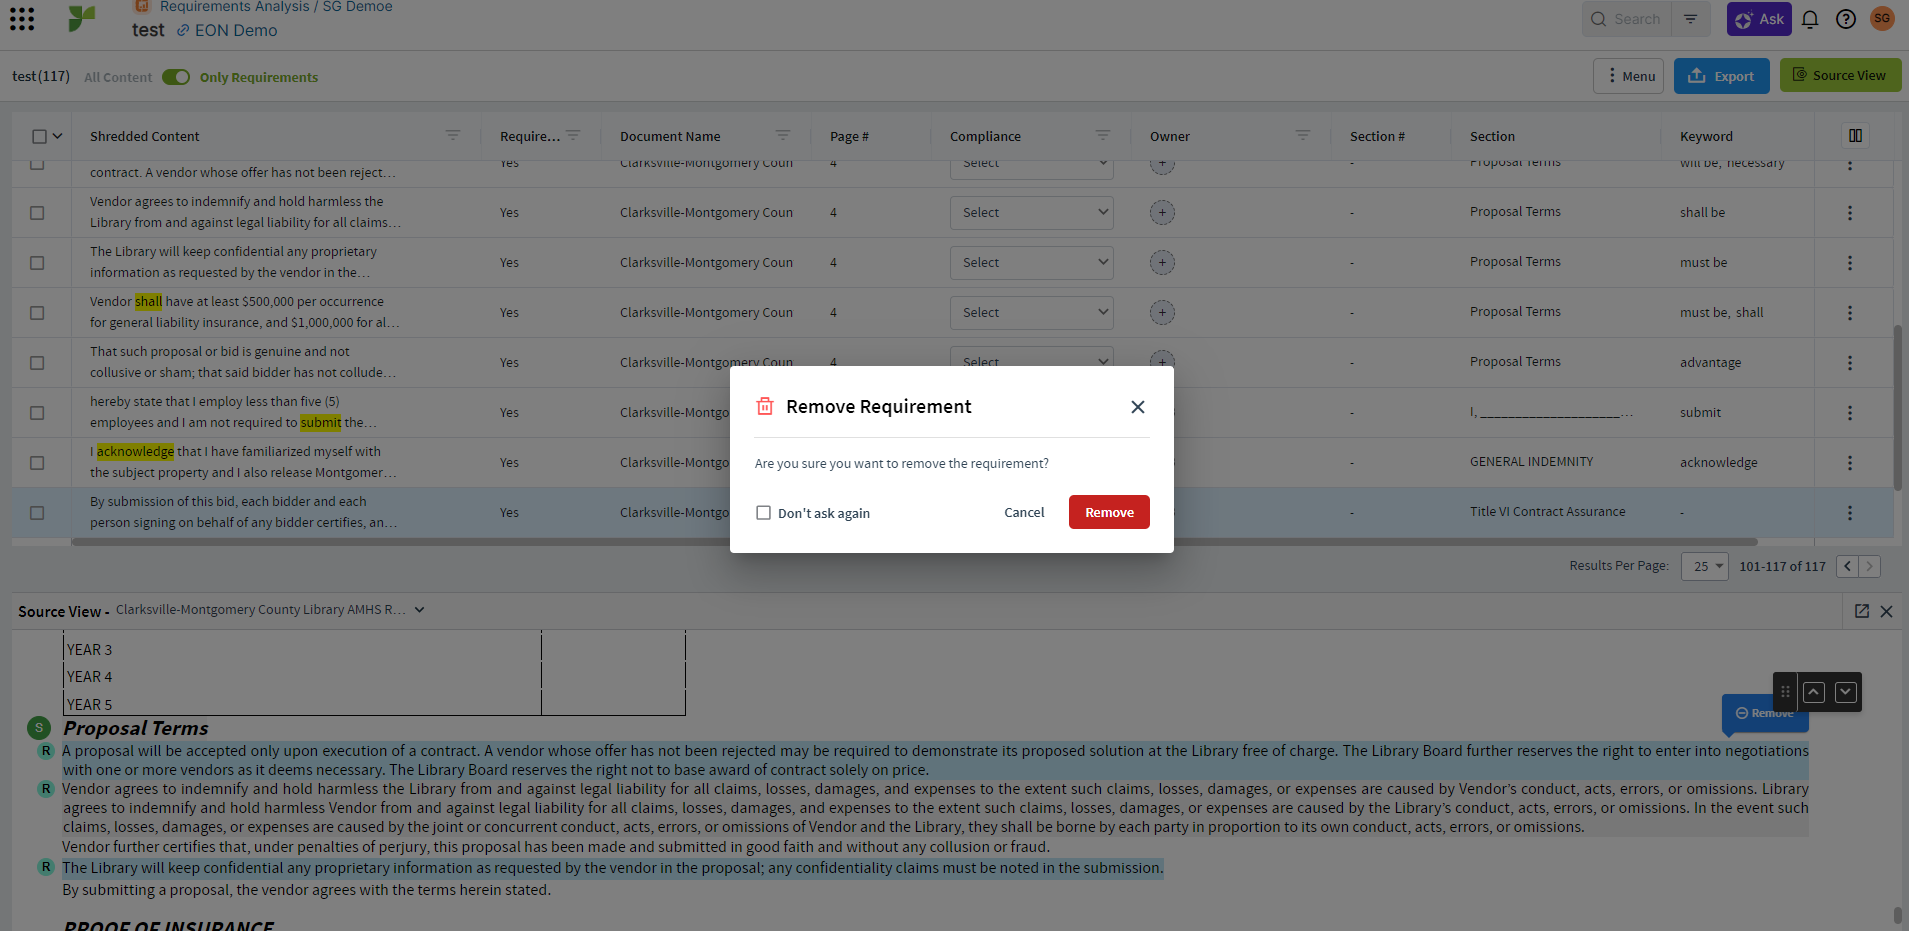Click the All Content label

pyautogui.click(x=118, y=77)
